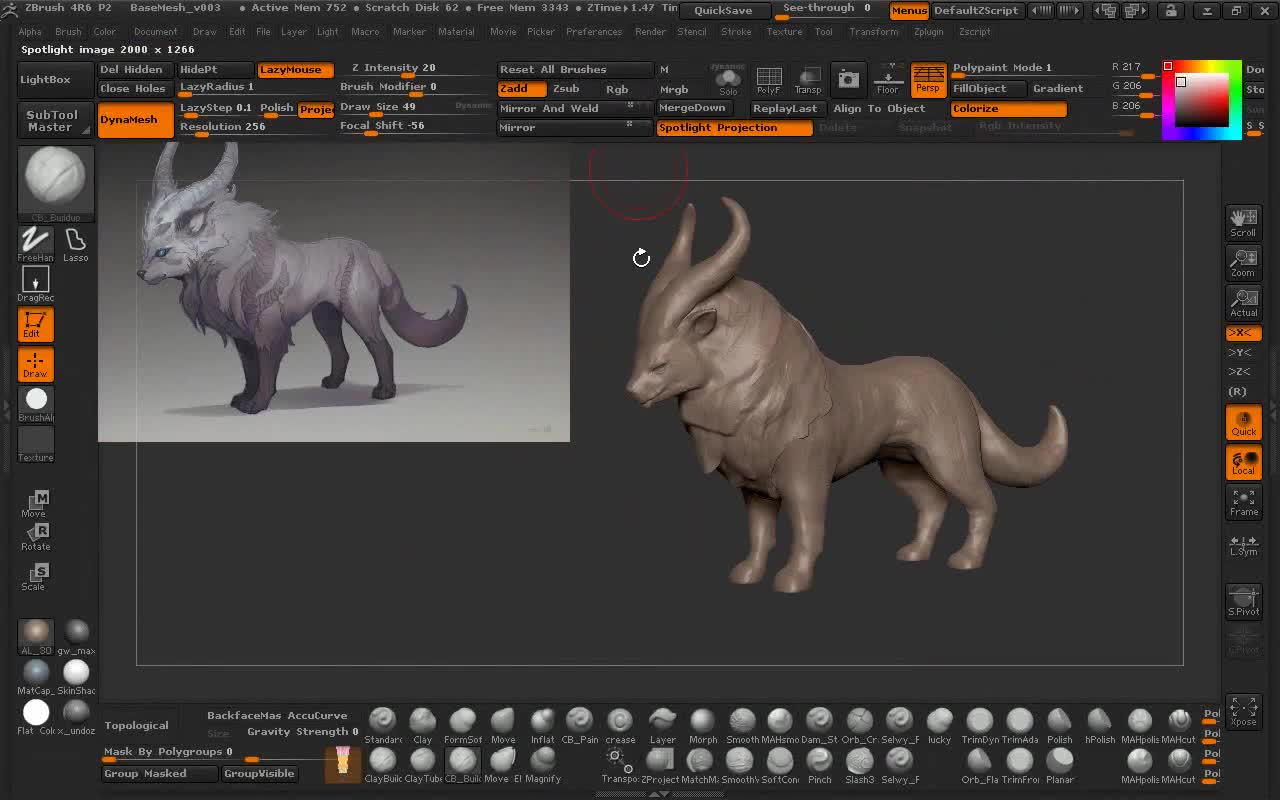Toggle Local transformations button
Viewport: 1280px width, 800px height.
(x=1244, y=462)
